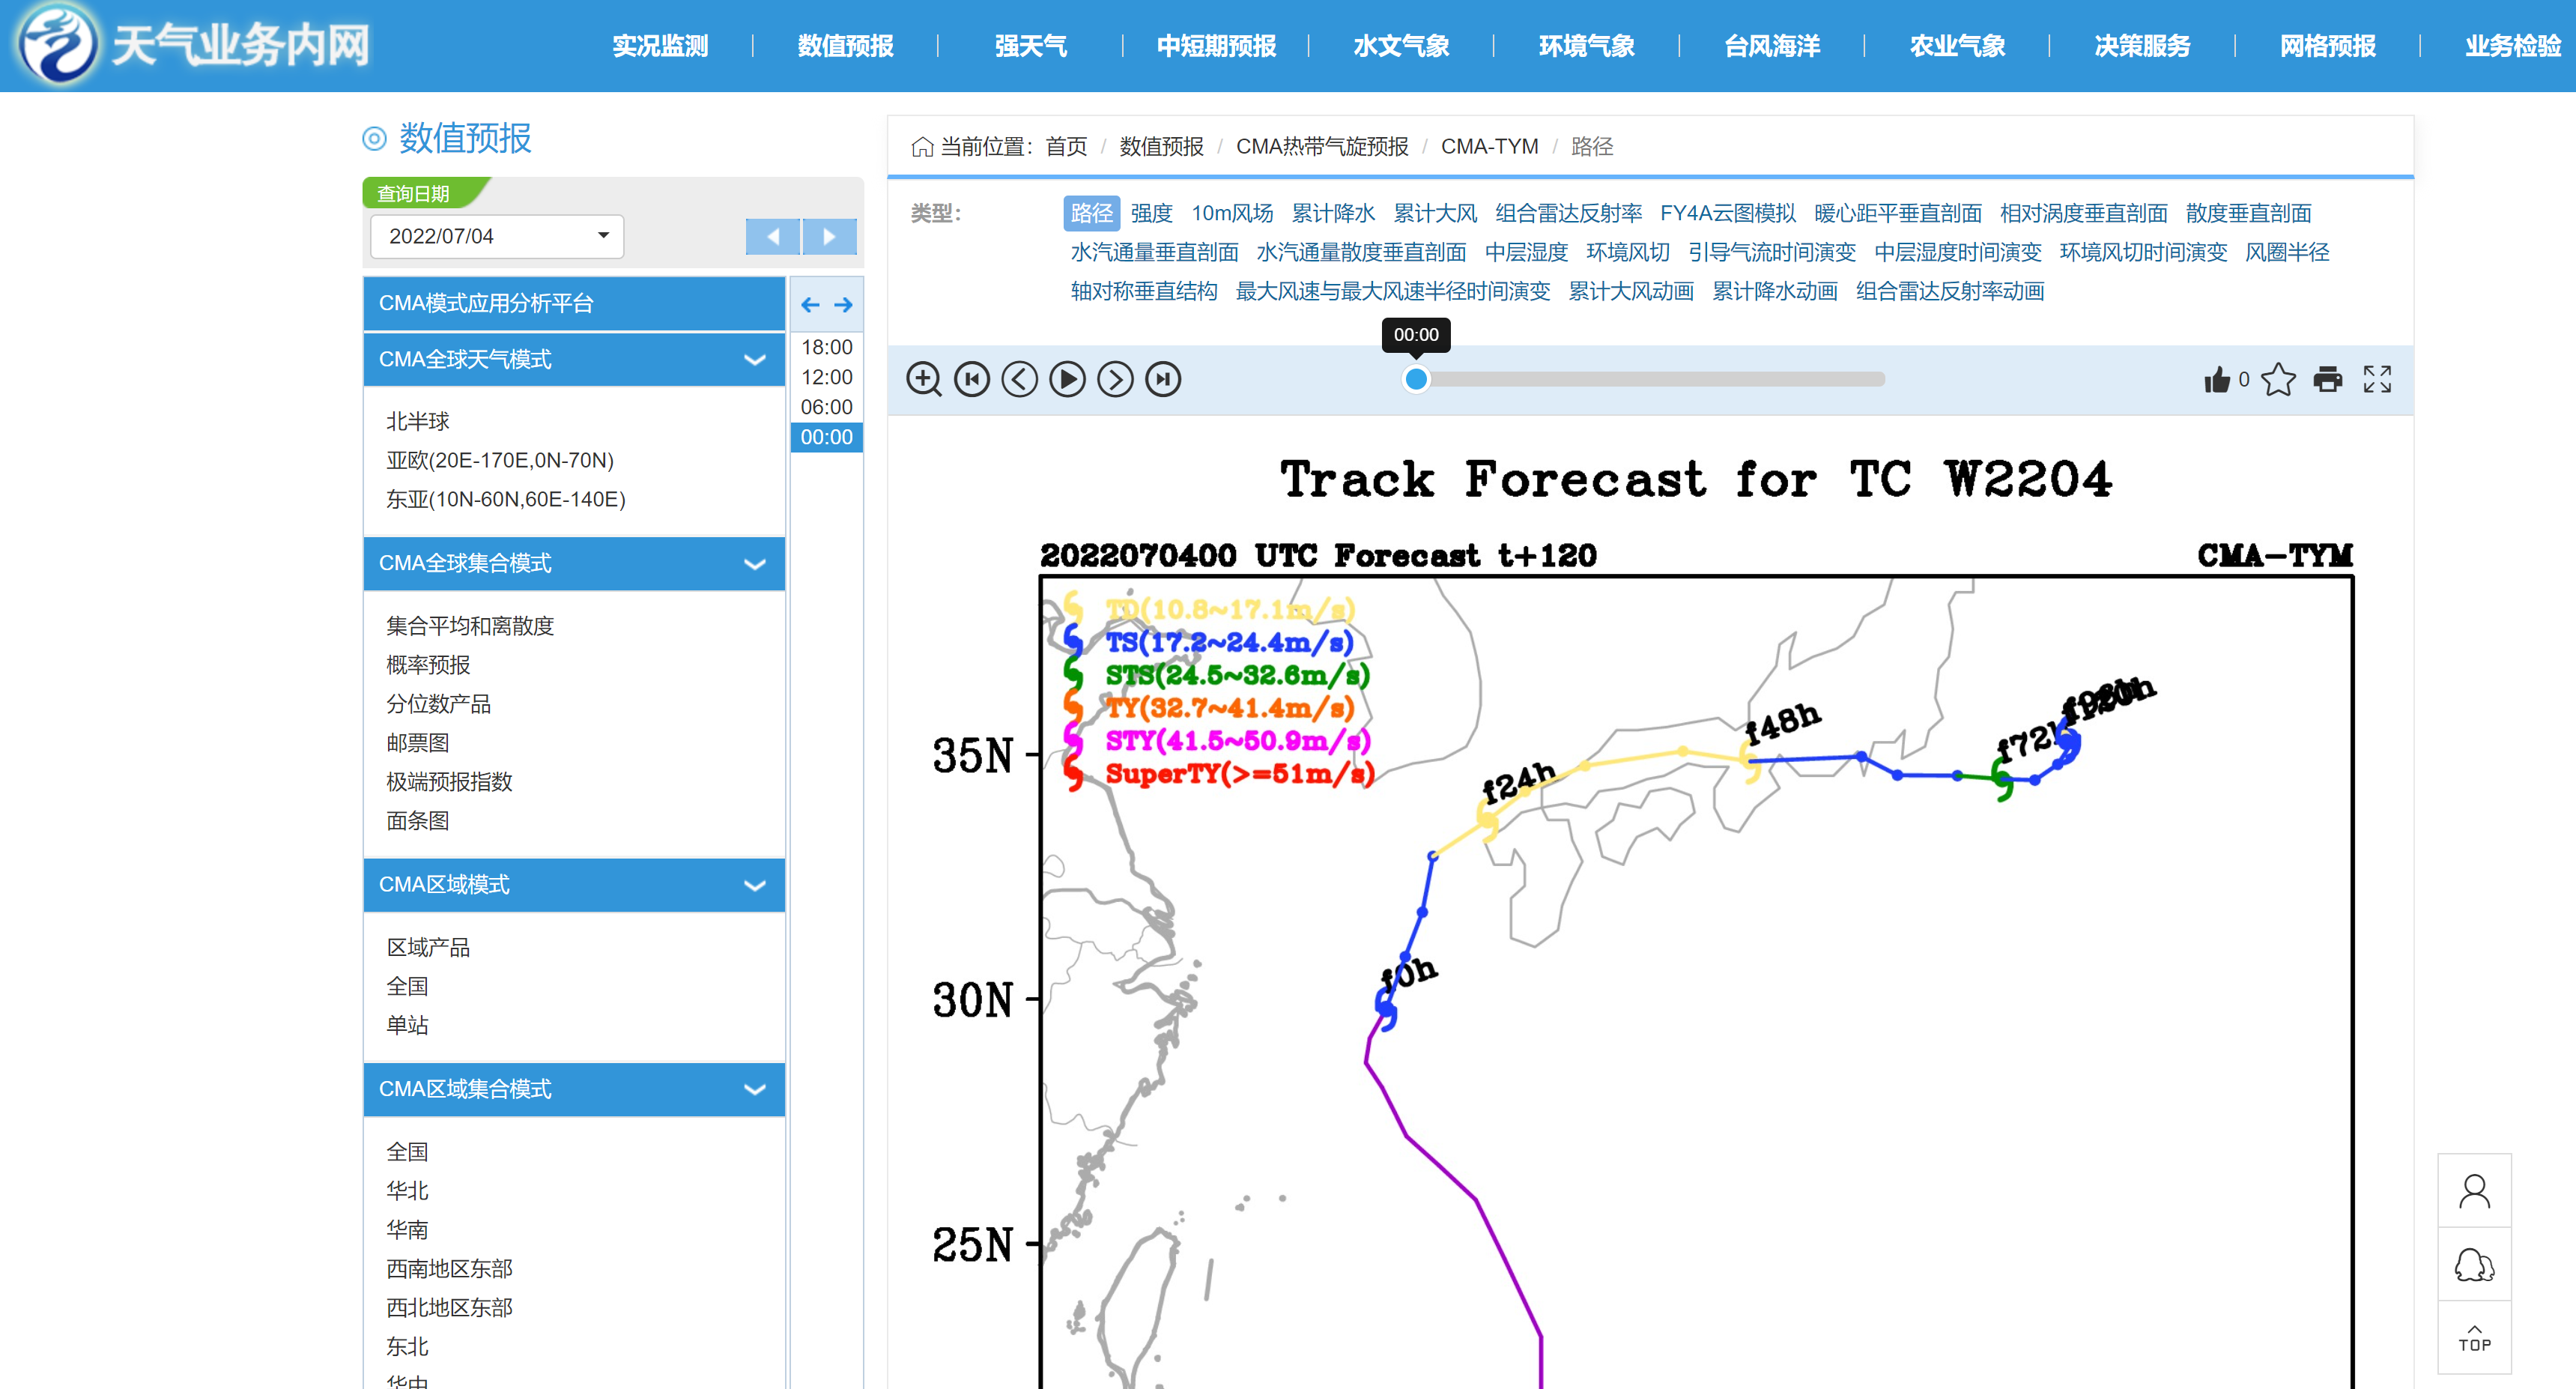2576x1389 pixels.
Task: Step to next frame button
Action: click(x=1115, y=379)
